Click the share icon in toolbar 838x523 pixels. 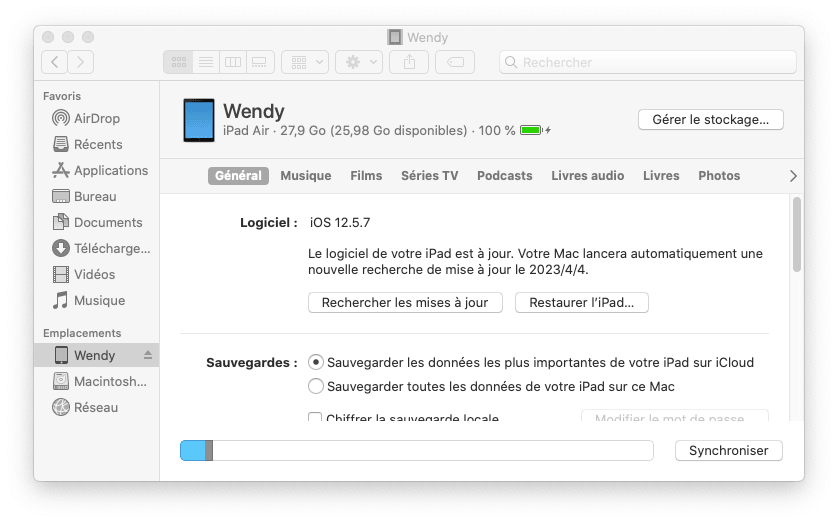[x=410, y=62]
